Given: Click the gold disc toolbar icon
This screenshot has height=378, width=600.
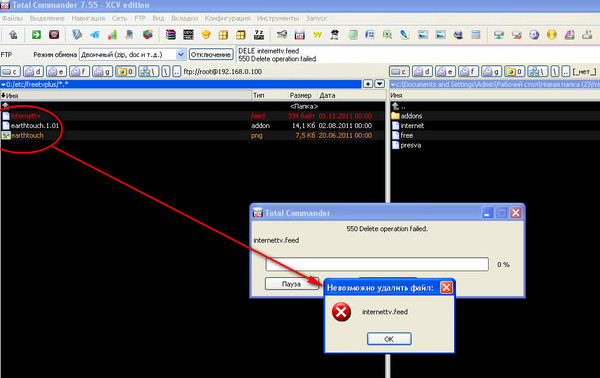Looking at the screenshot, I should point(551,35).
